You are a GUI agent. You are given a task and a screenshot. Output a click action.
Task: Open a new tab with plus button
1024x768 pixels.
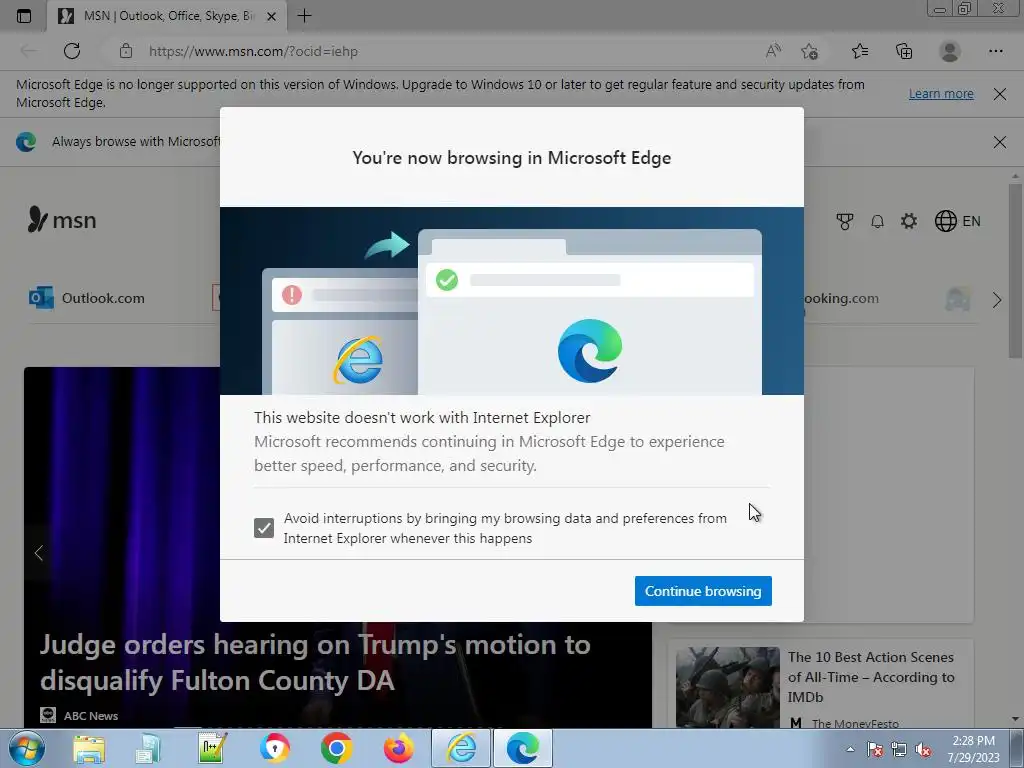304,16
